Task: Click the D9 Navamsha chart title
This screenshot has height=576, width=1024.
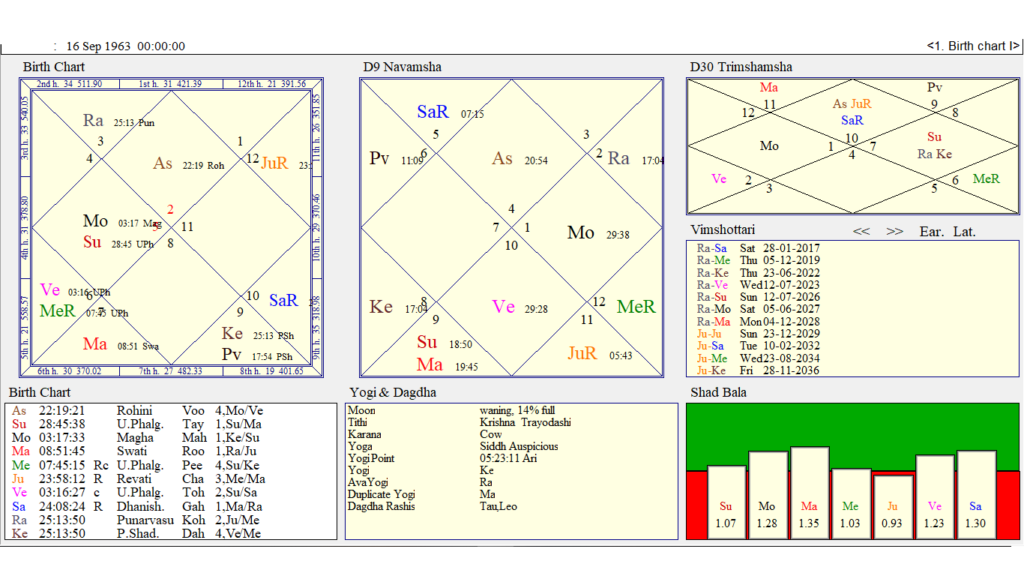Action: [x=402, y=67]
